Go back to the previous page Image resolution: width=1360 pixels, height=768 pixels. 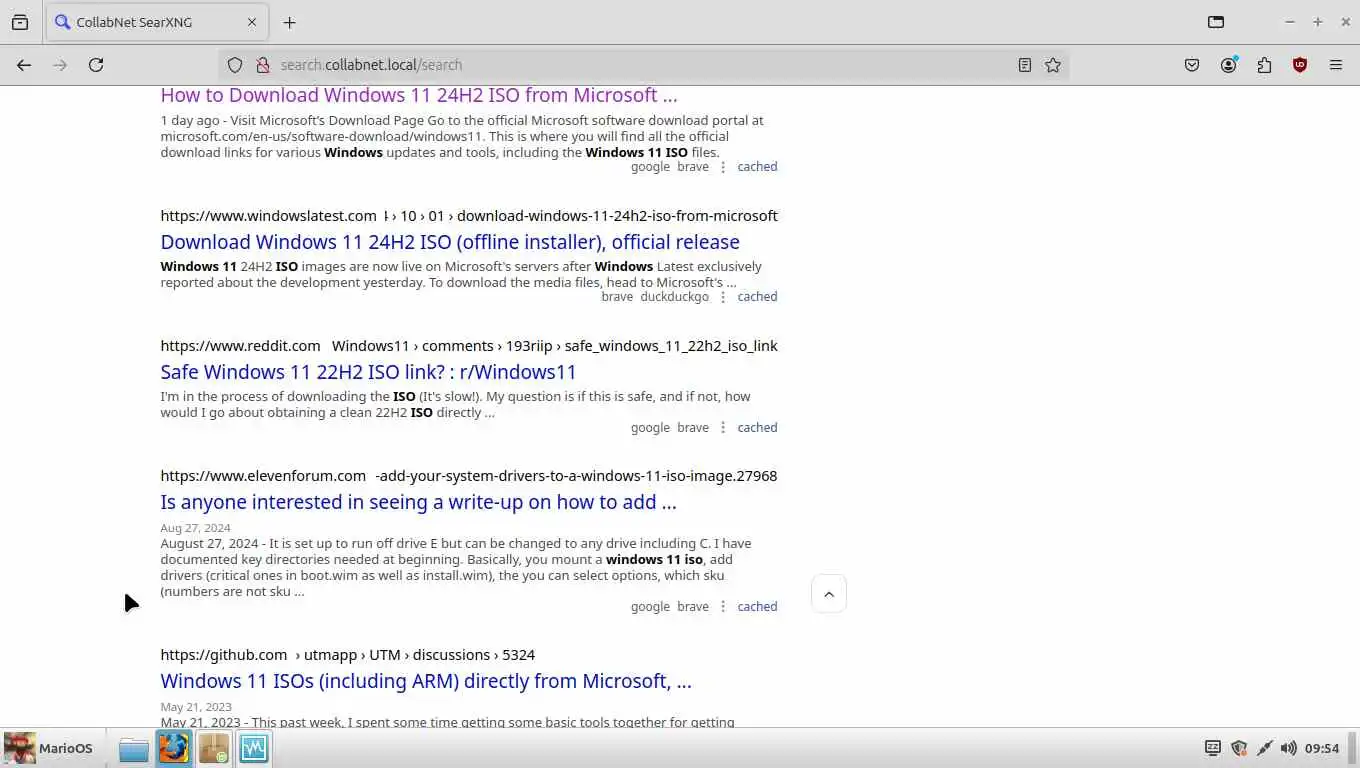[24, 65]
